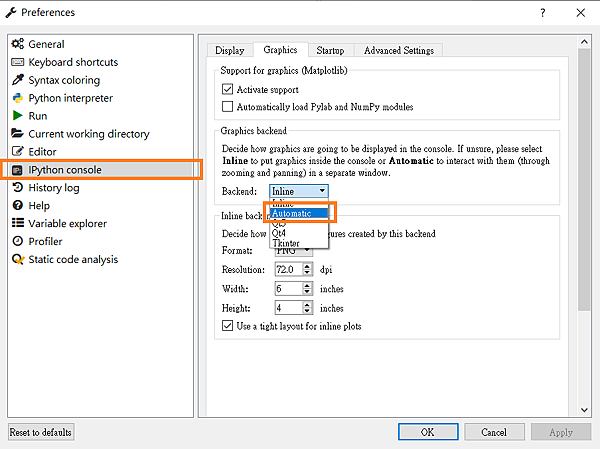Viewport: 600px width, 449px height.
Task: Click the Current working directory folder icon
Action: (18, 133)
